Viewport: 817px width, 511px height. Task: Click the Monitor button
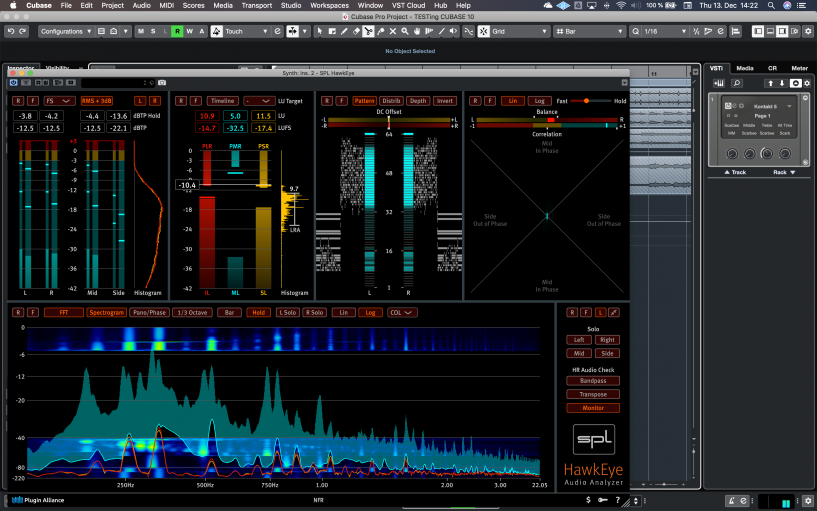click(x=593, y=408)
